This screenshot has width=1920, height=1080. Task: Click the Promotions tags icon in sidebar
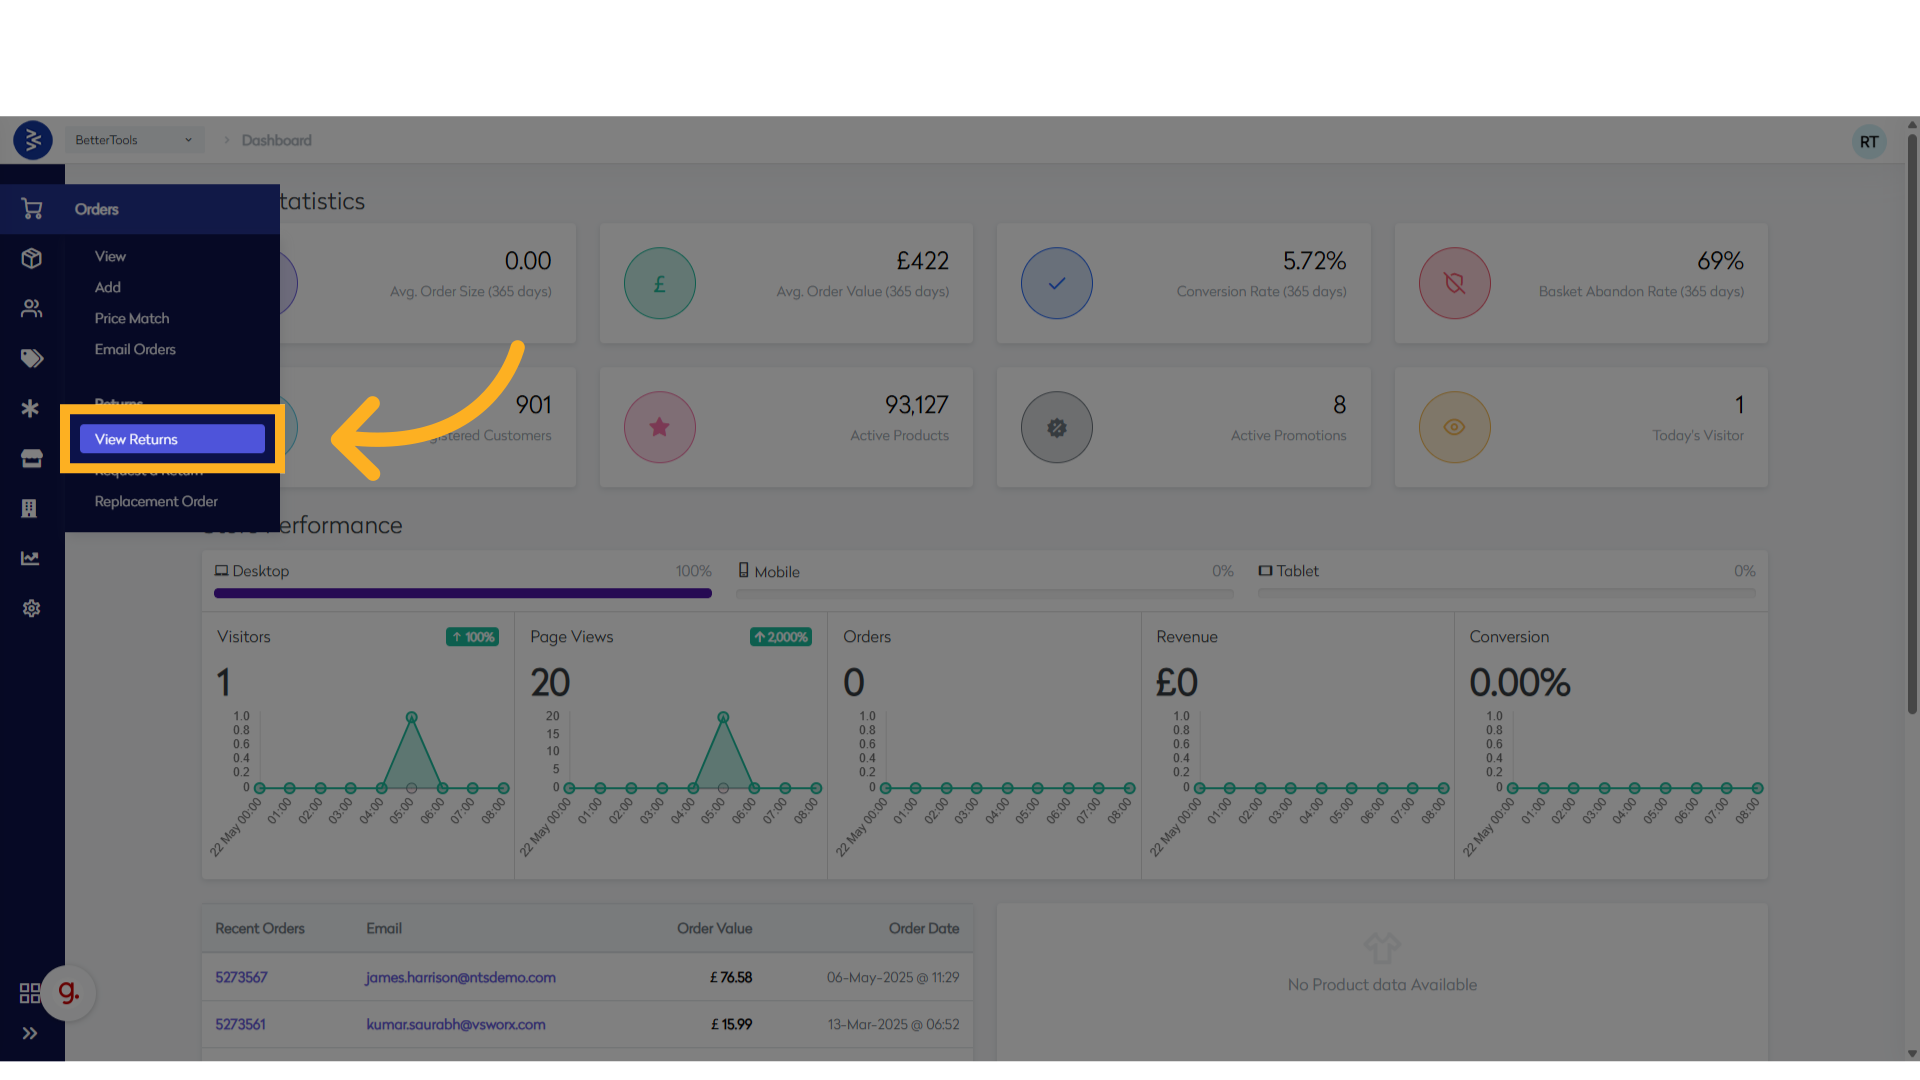tap(32, 358)
